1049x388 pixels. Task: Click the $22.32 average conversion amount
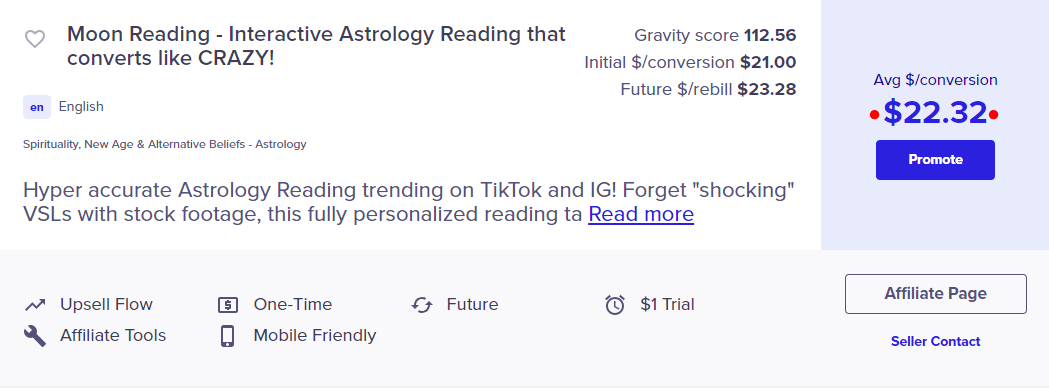point(935,112)
